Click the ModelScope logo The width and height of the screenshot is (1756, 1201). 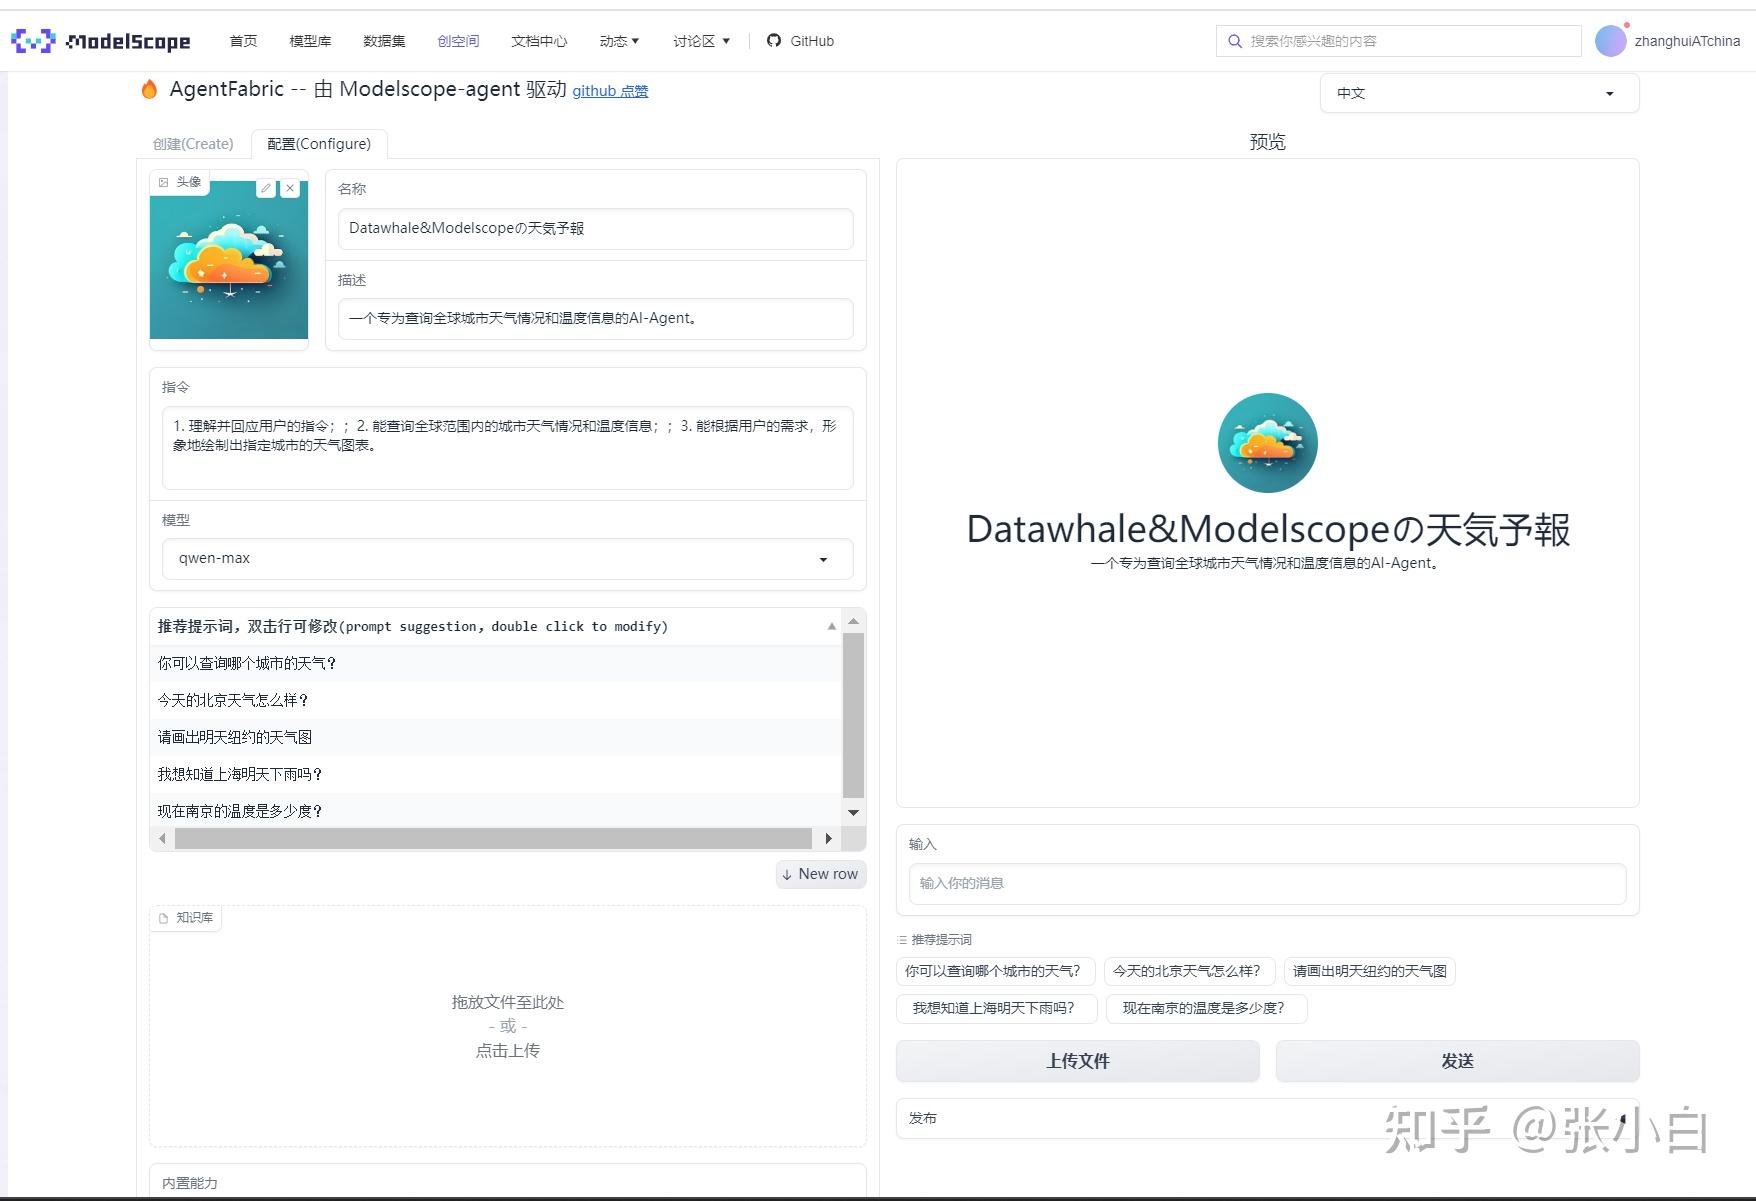(x=100, y=41)
